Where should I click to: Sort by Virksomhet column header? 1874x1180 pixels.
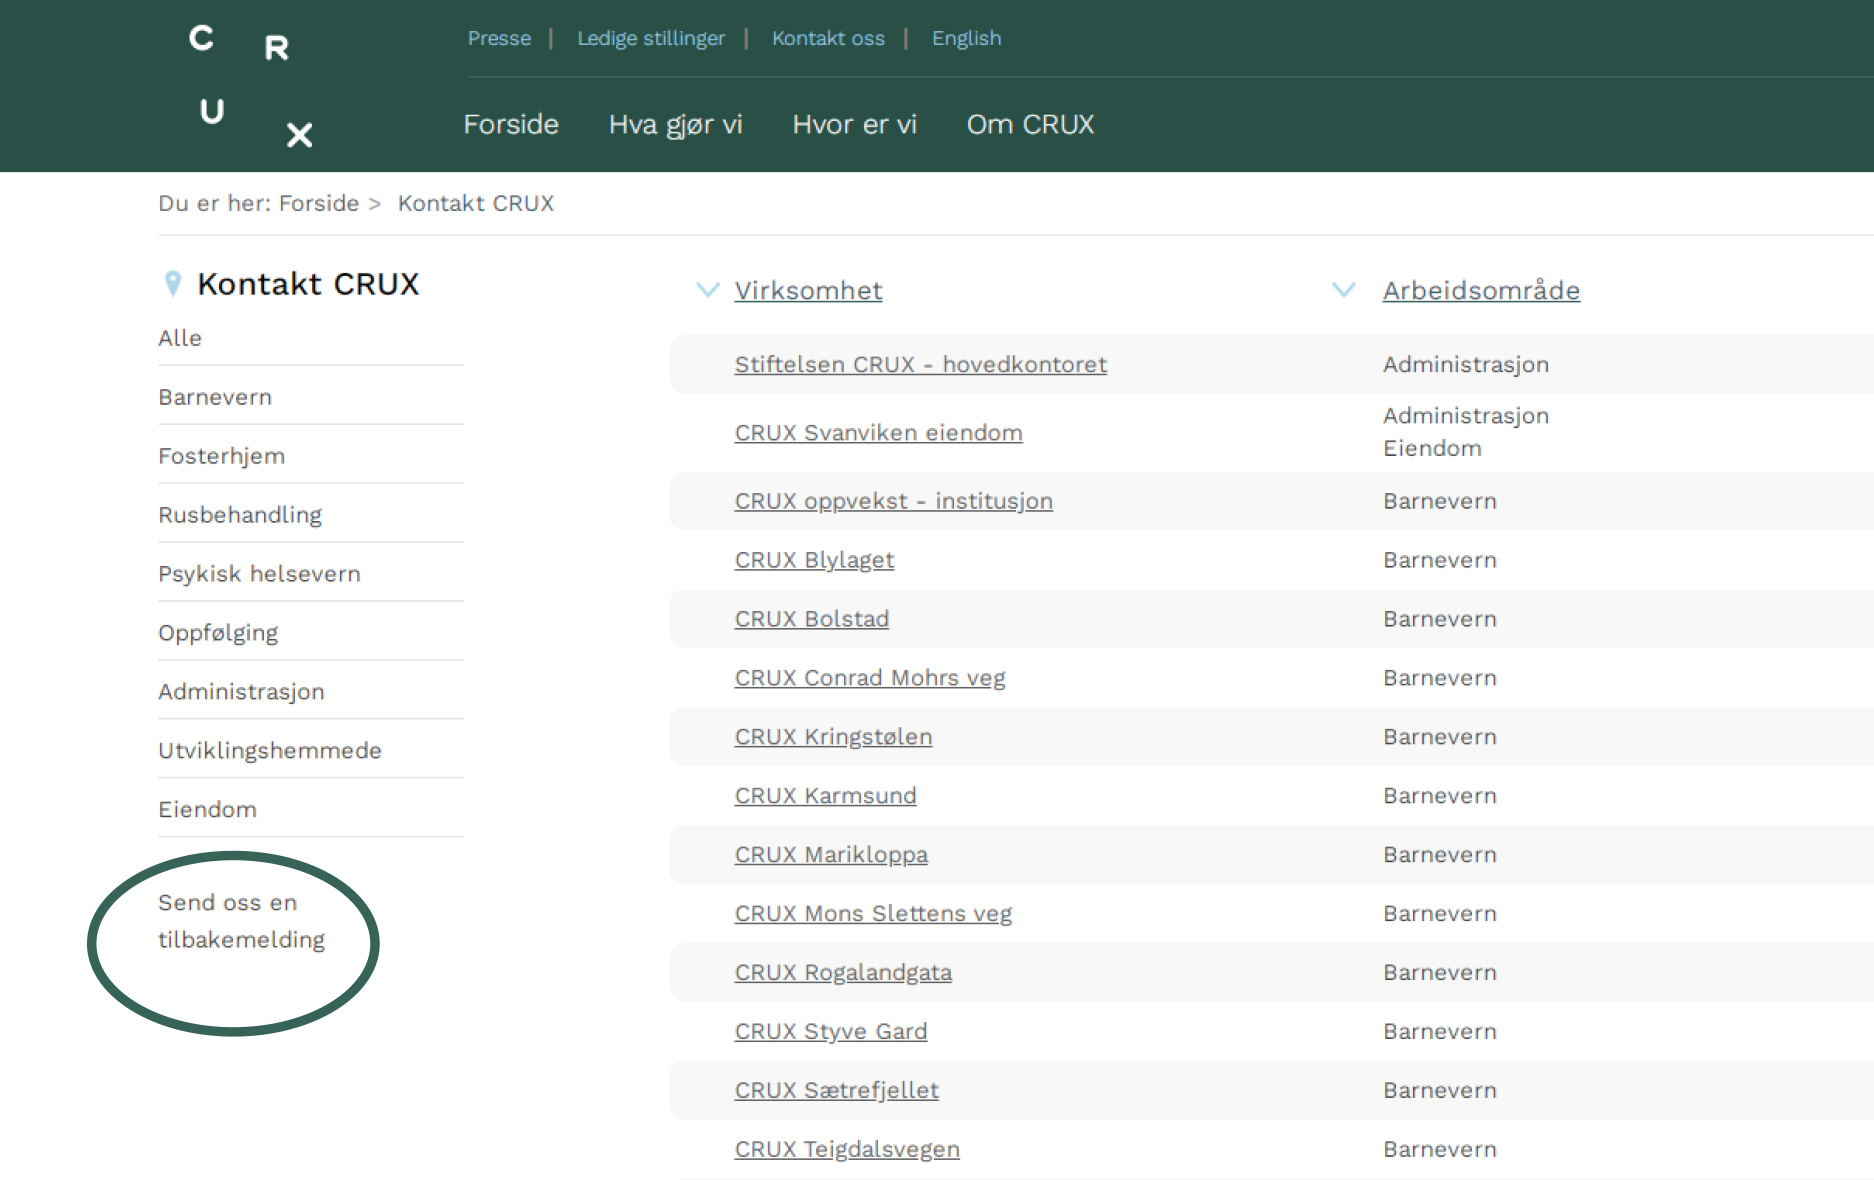pos(808,291)
